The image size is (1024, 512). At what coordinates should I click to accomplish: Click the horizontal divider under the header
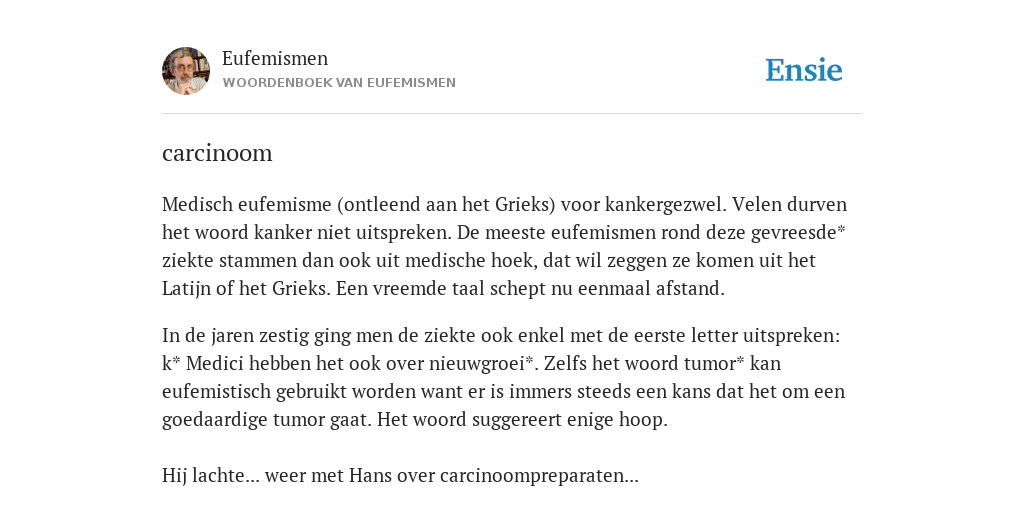pos(512,114)
